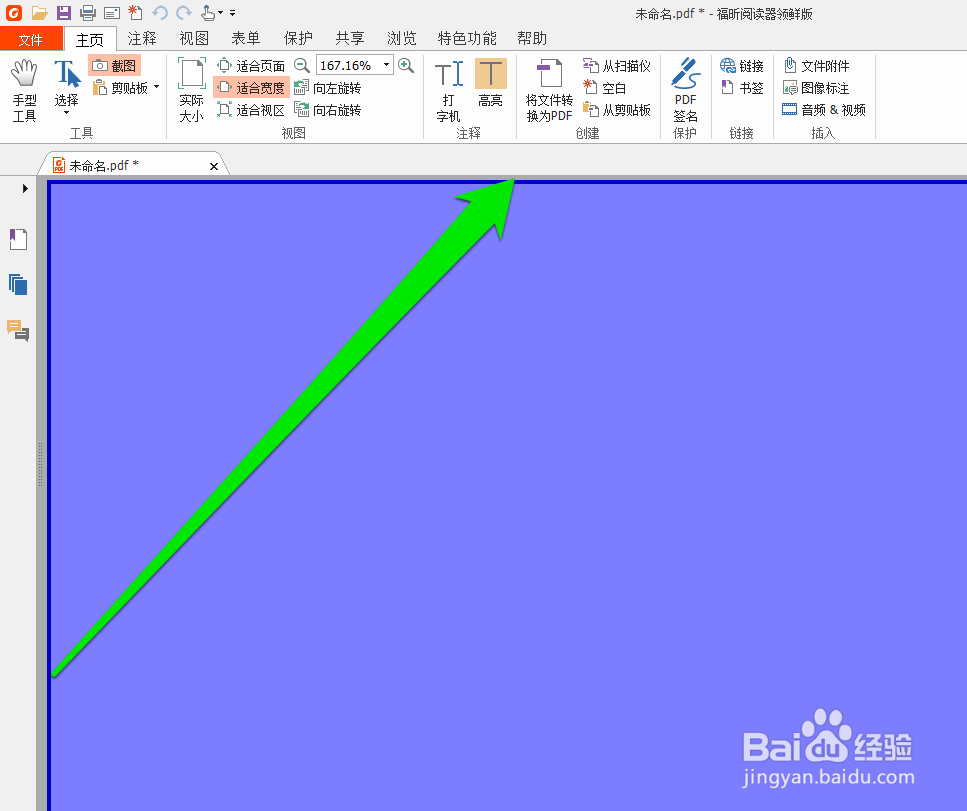Enable 适合视区 fit visible area

click(x=249, y=109)
